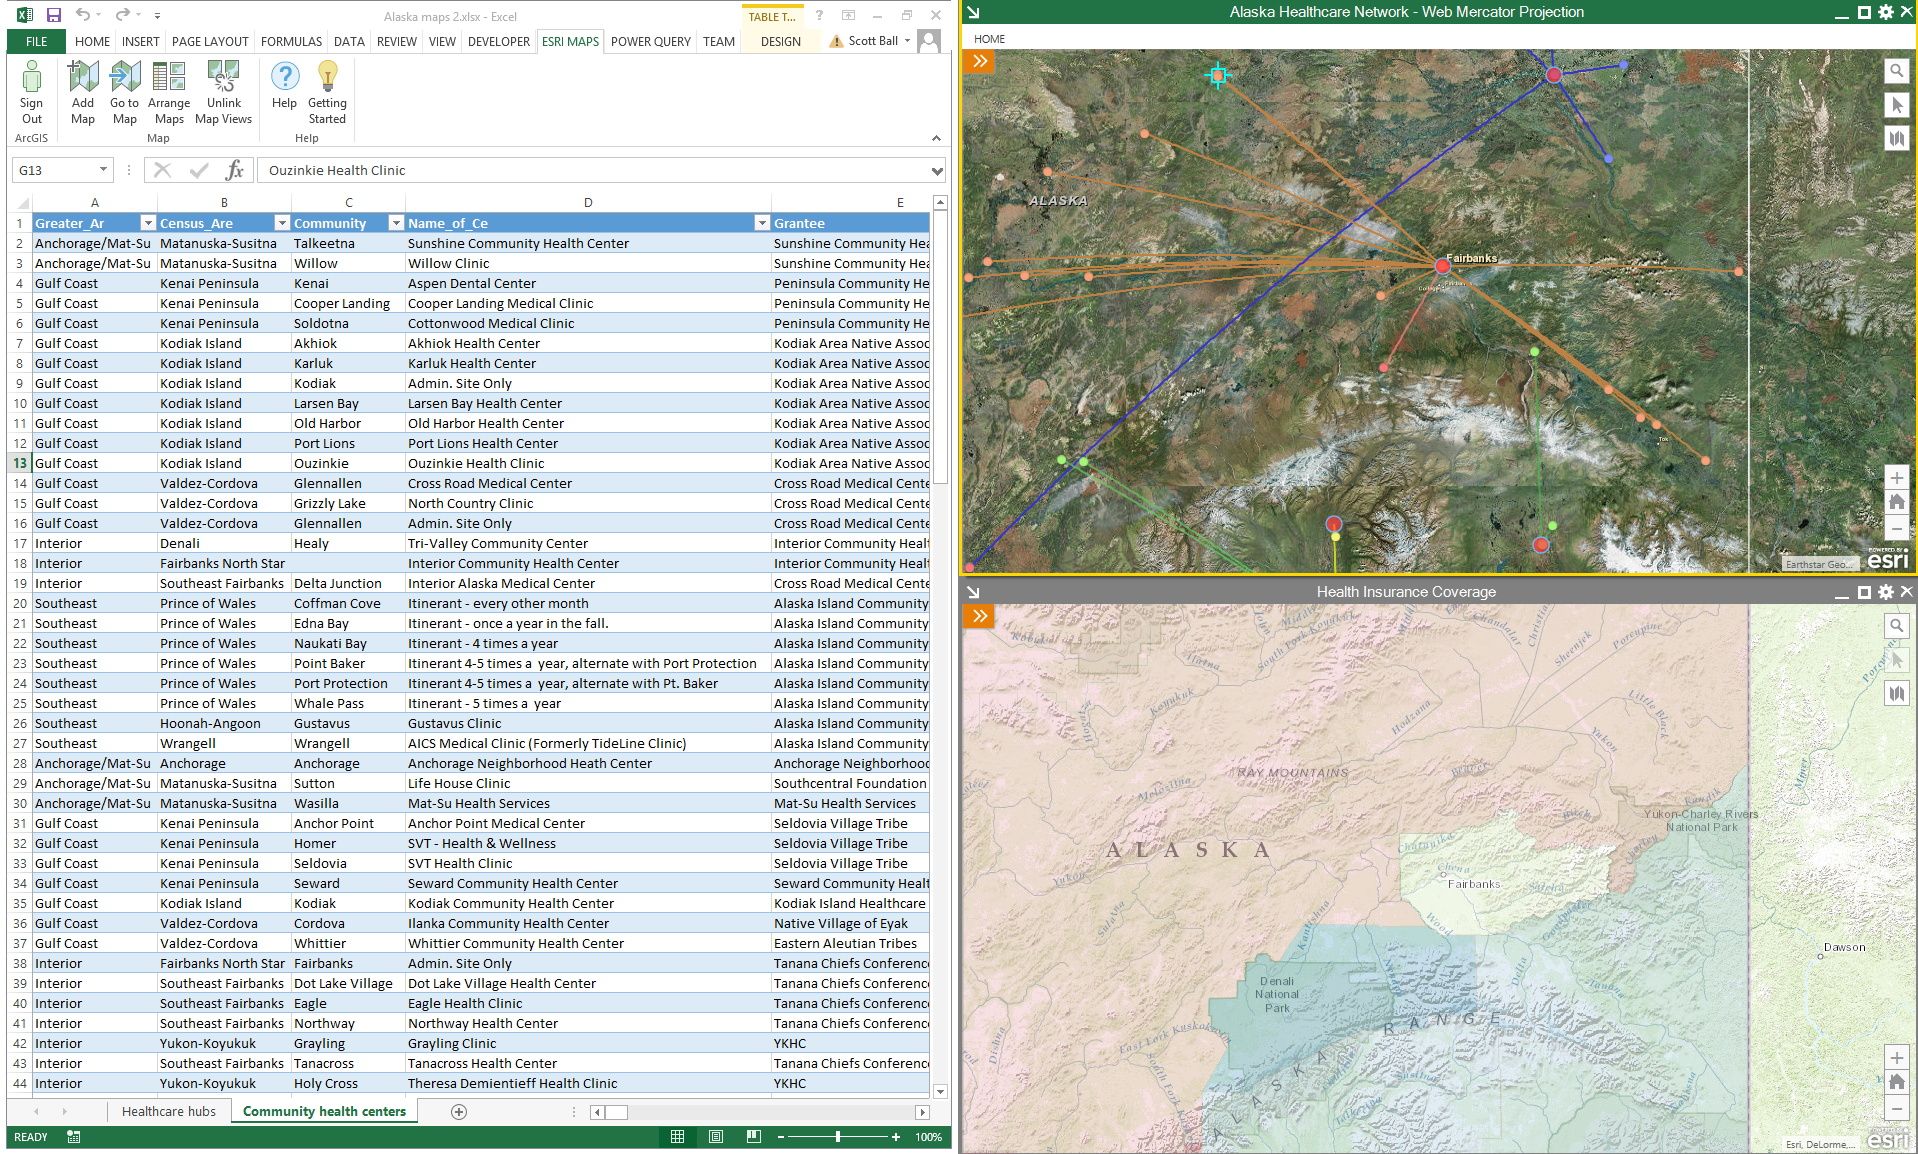Click the Add Map icon

(x=83, y=91)
